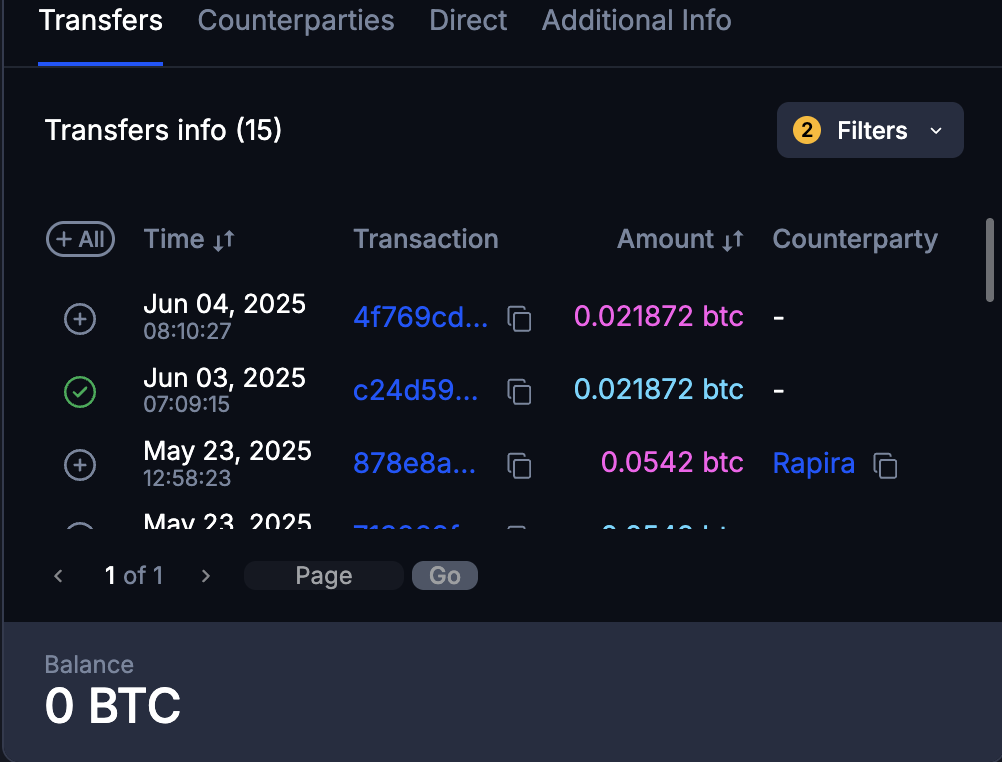The height and width of the screenshot is (762, 1002).
Task: Click the Go pagination button
Action: coord(444,575)
